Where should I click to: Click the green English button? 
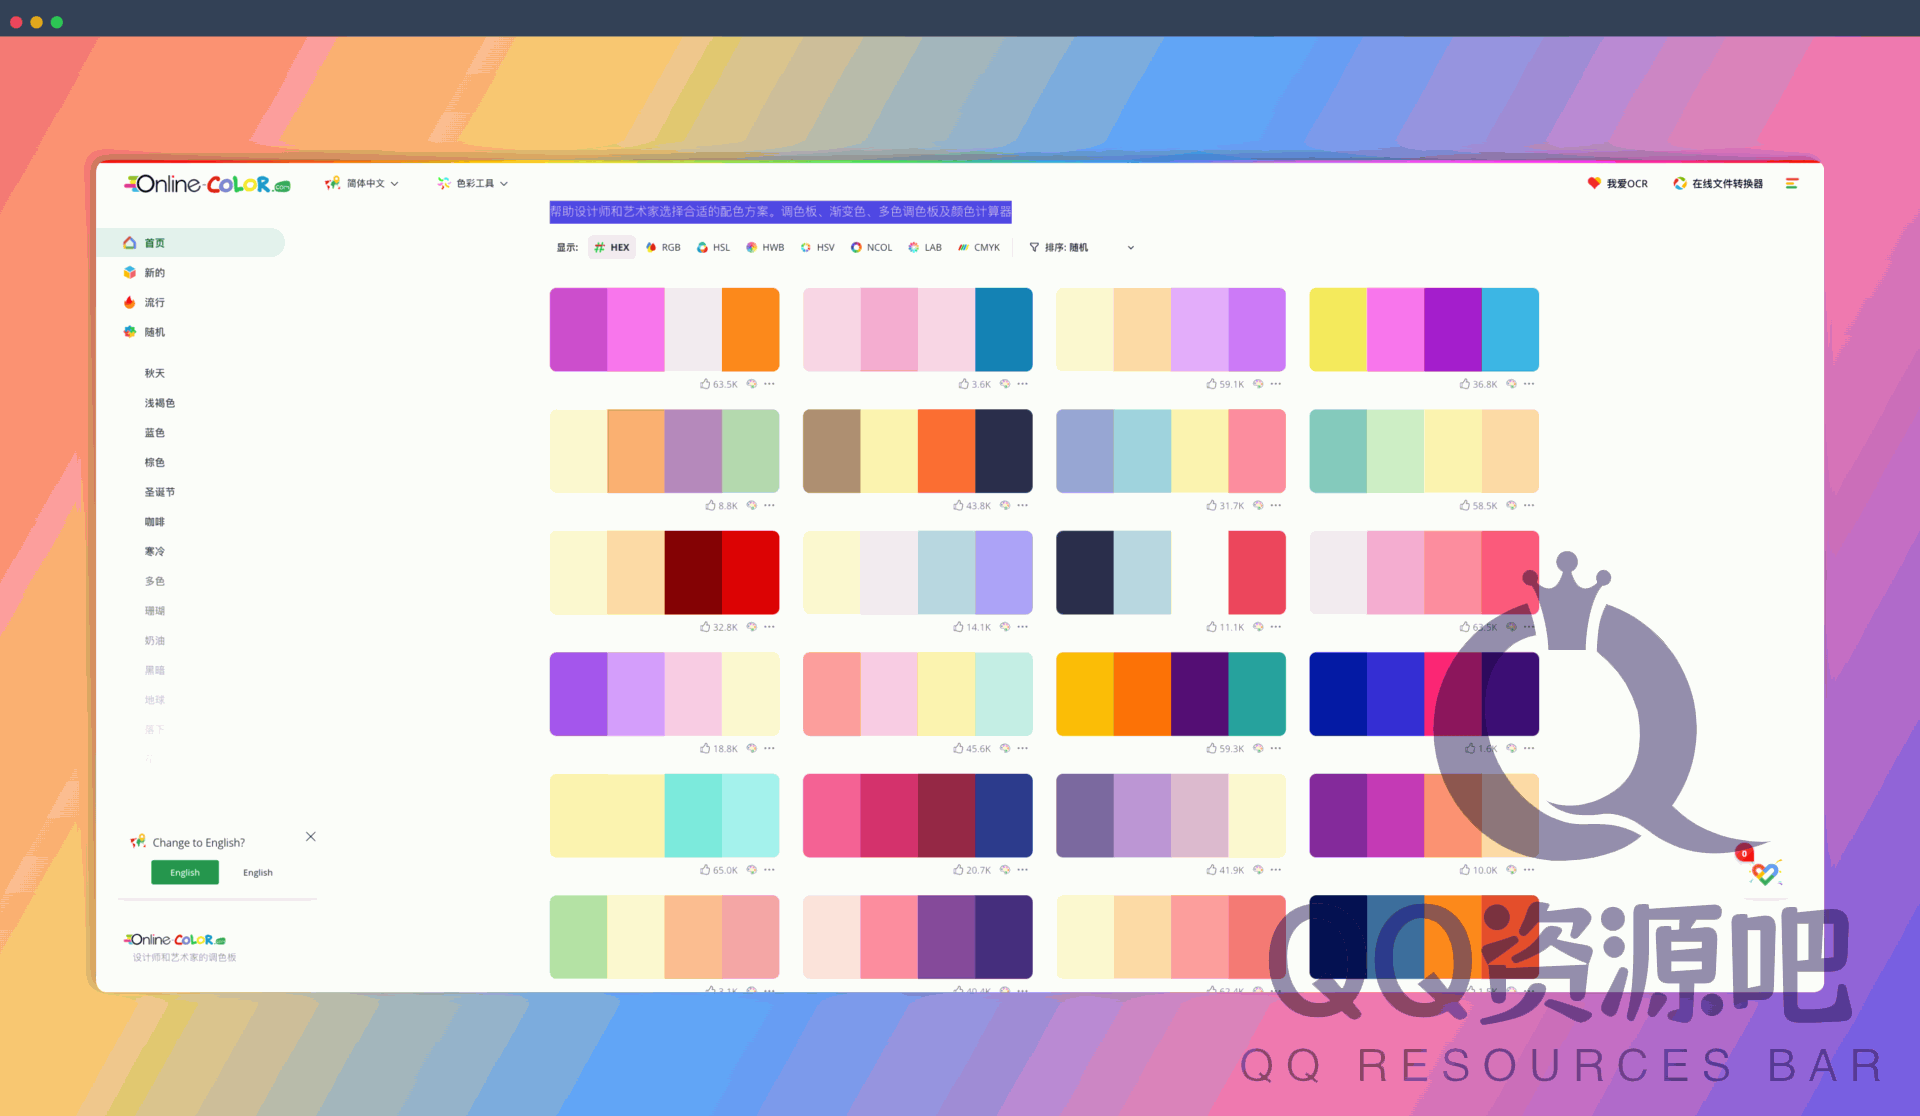point(185,872)
